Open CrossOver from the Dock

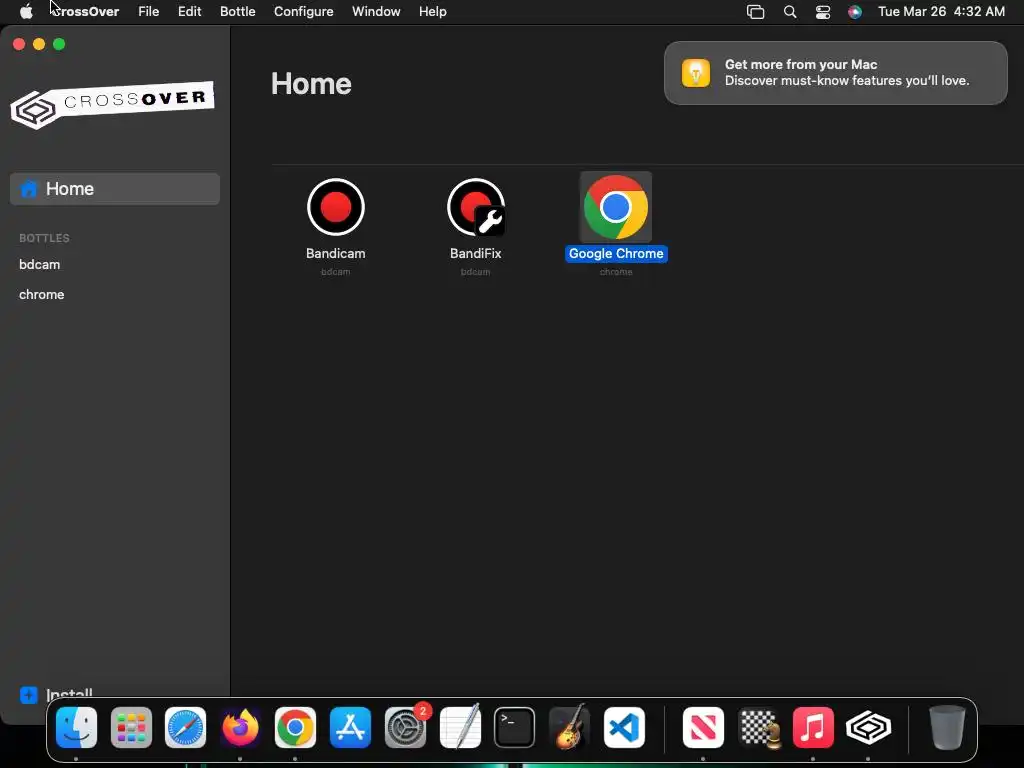point(869,727)
